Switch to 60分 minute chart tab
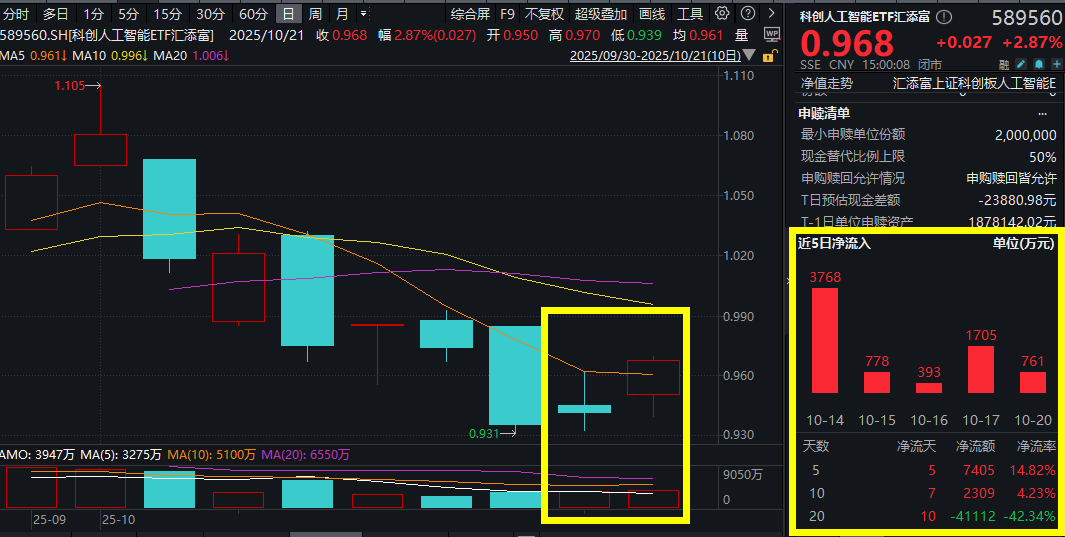 point(253,14)
